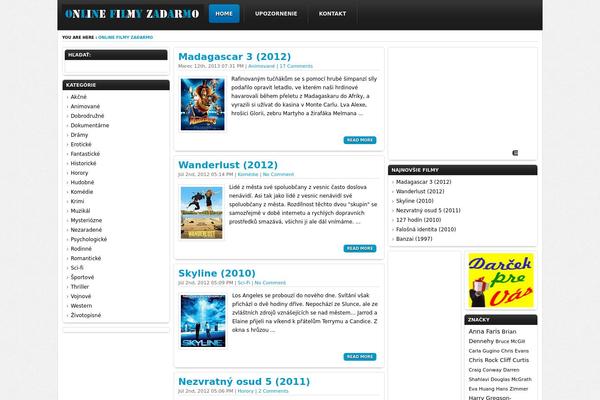Click the Skyline movie poster thumbnail
The image size is (600, 400).
tap(203, 321)
